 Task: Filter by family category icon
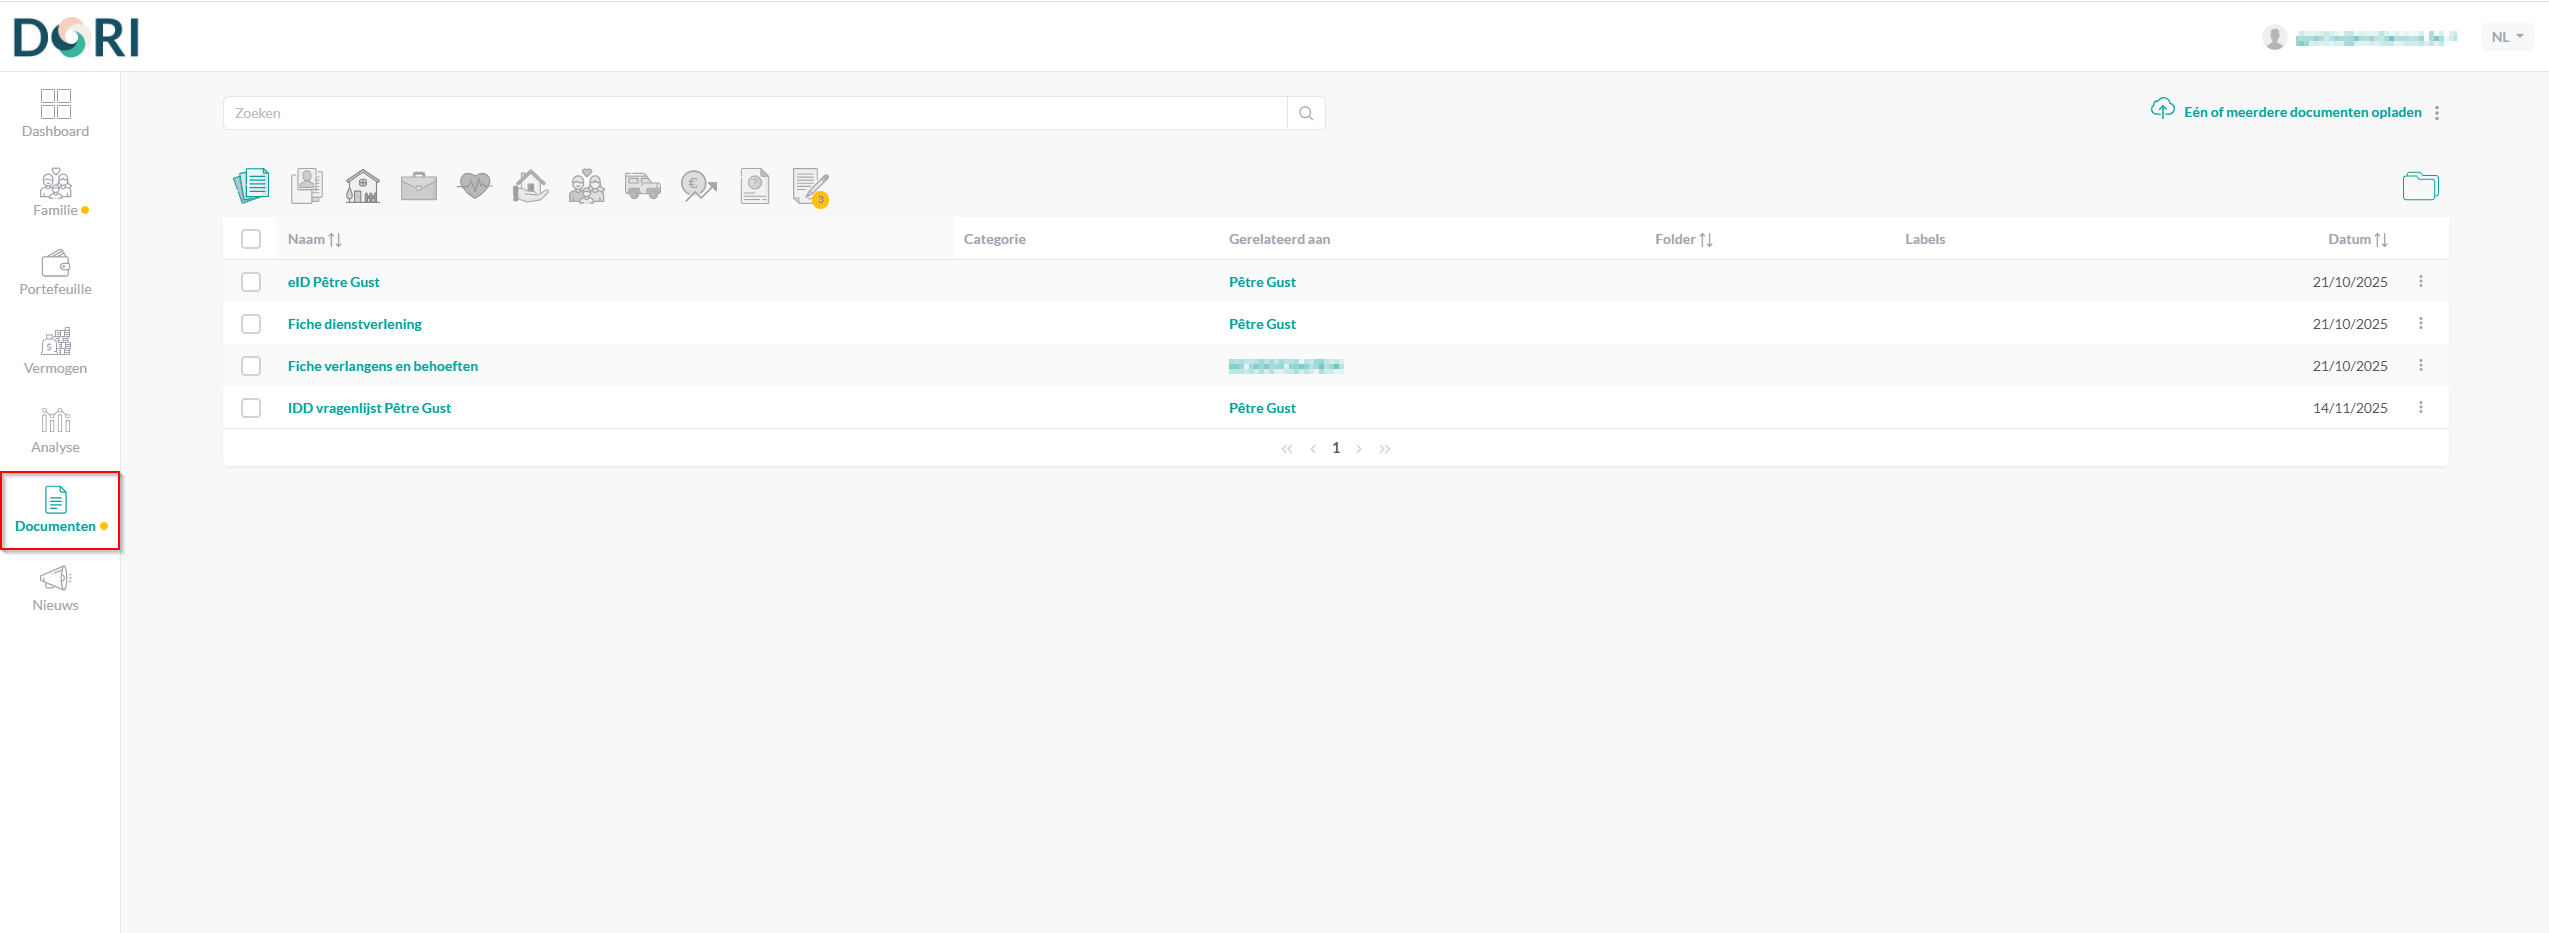point(586,187)
